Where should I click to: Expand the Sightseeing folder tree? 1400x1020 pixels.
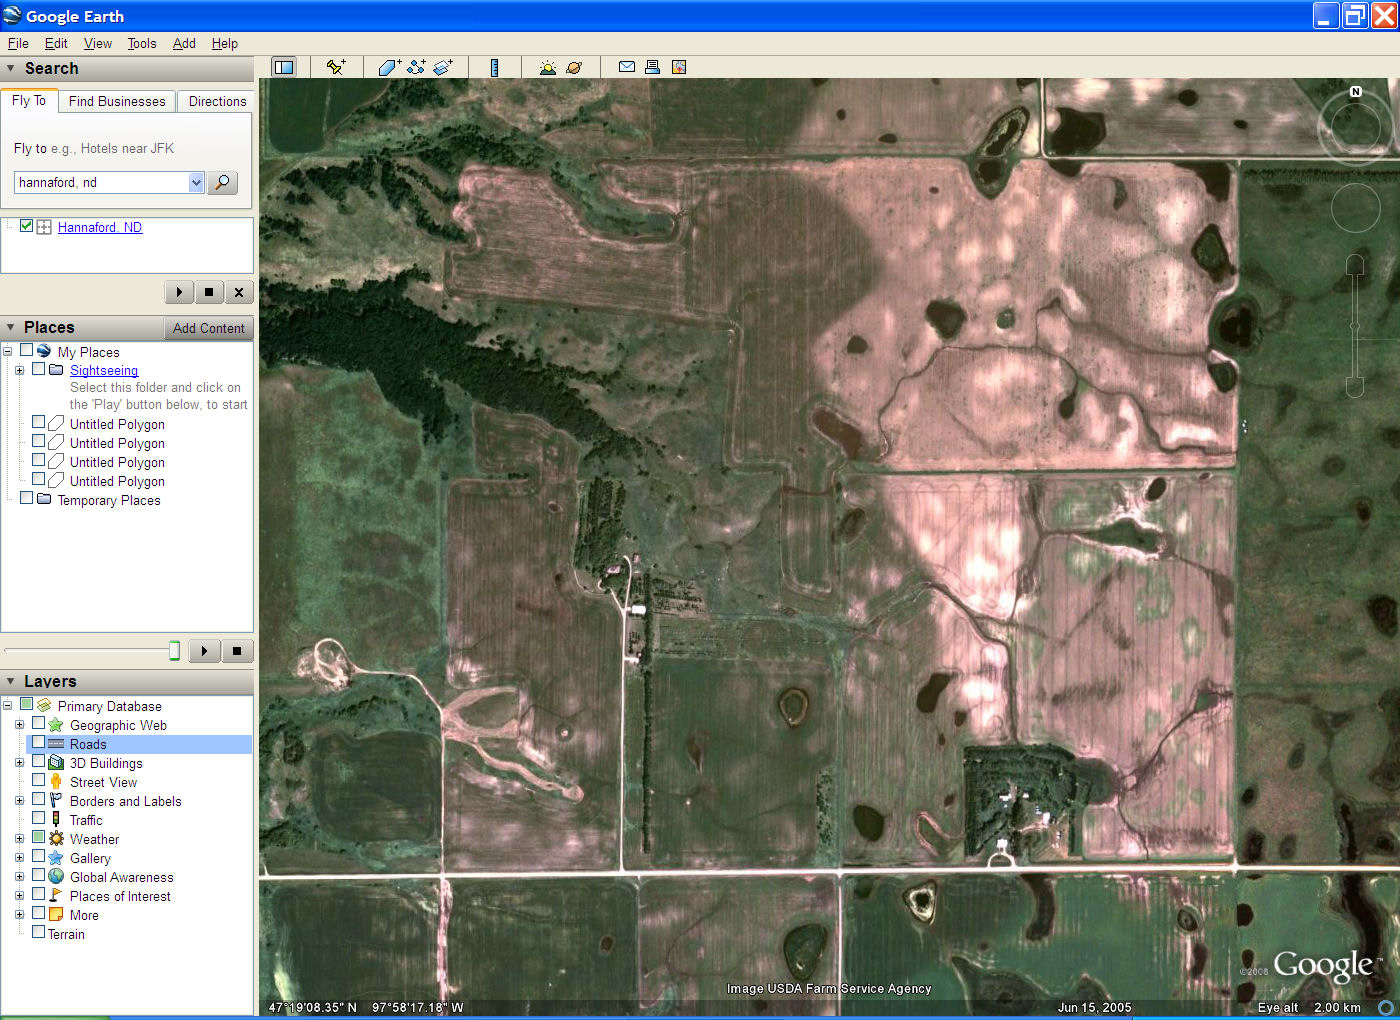[19, 370]
